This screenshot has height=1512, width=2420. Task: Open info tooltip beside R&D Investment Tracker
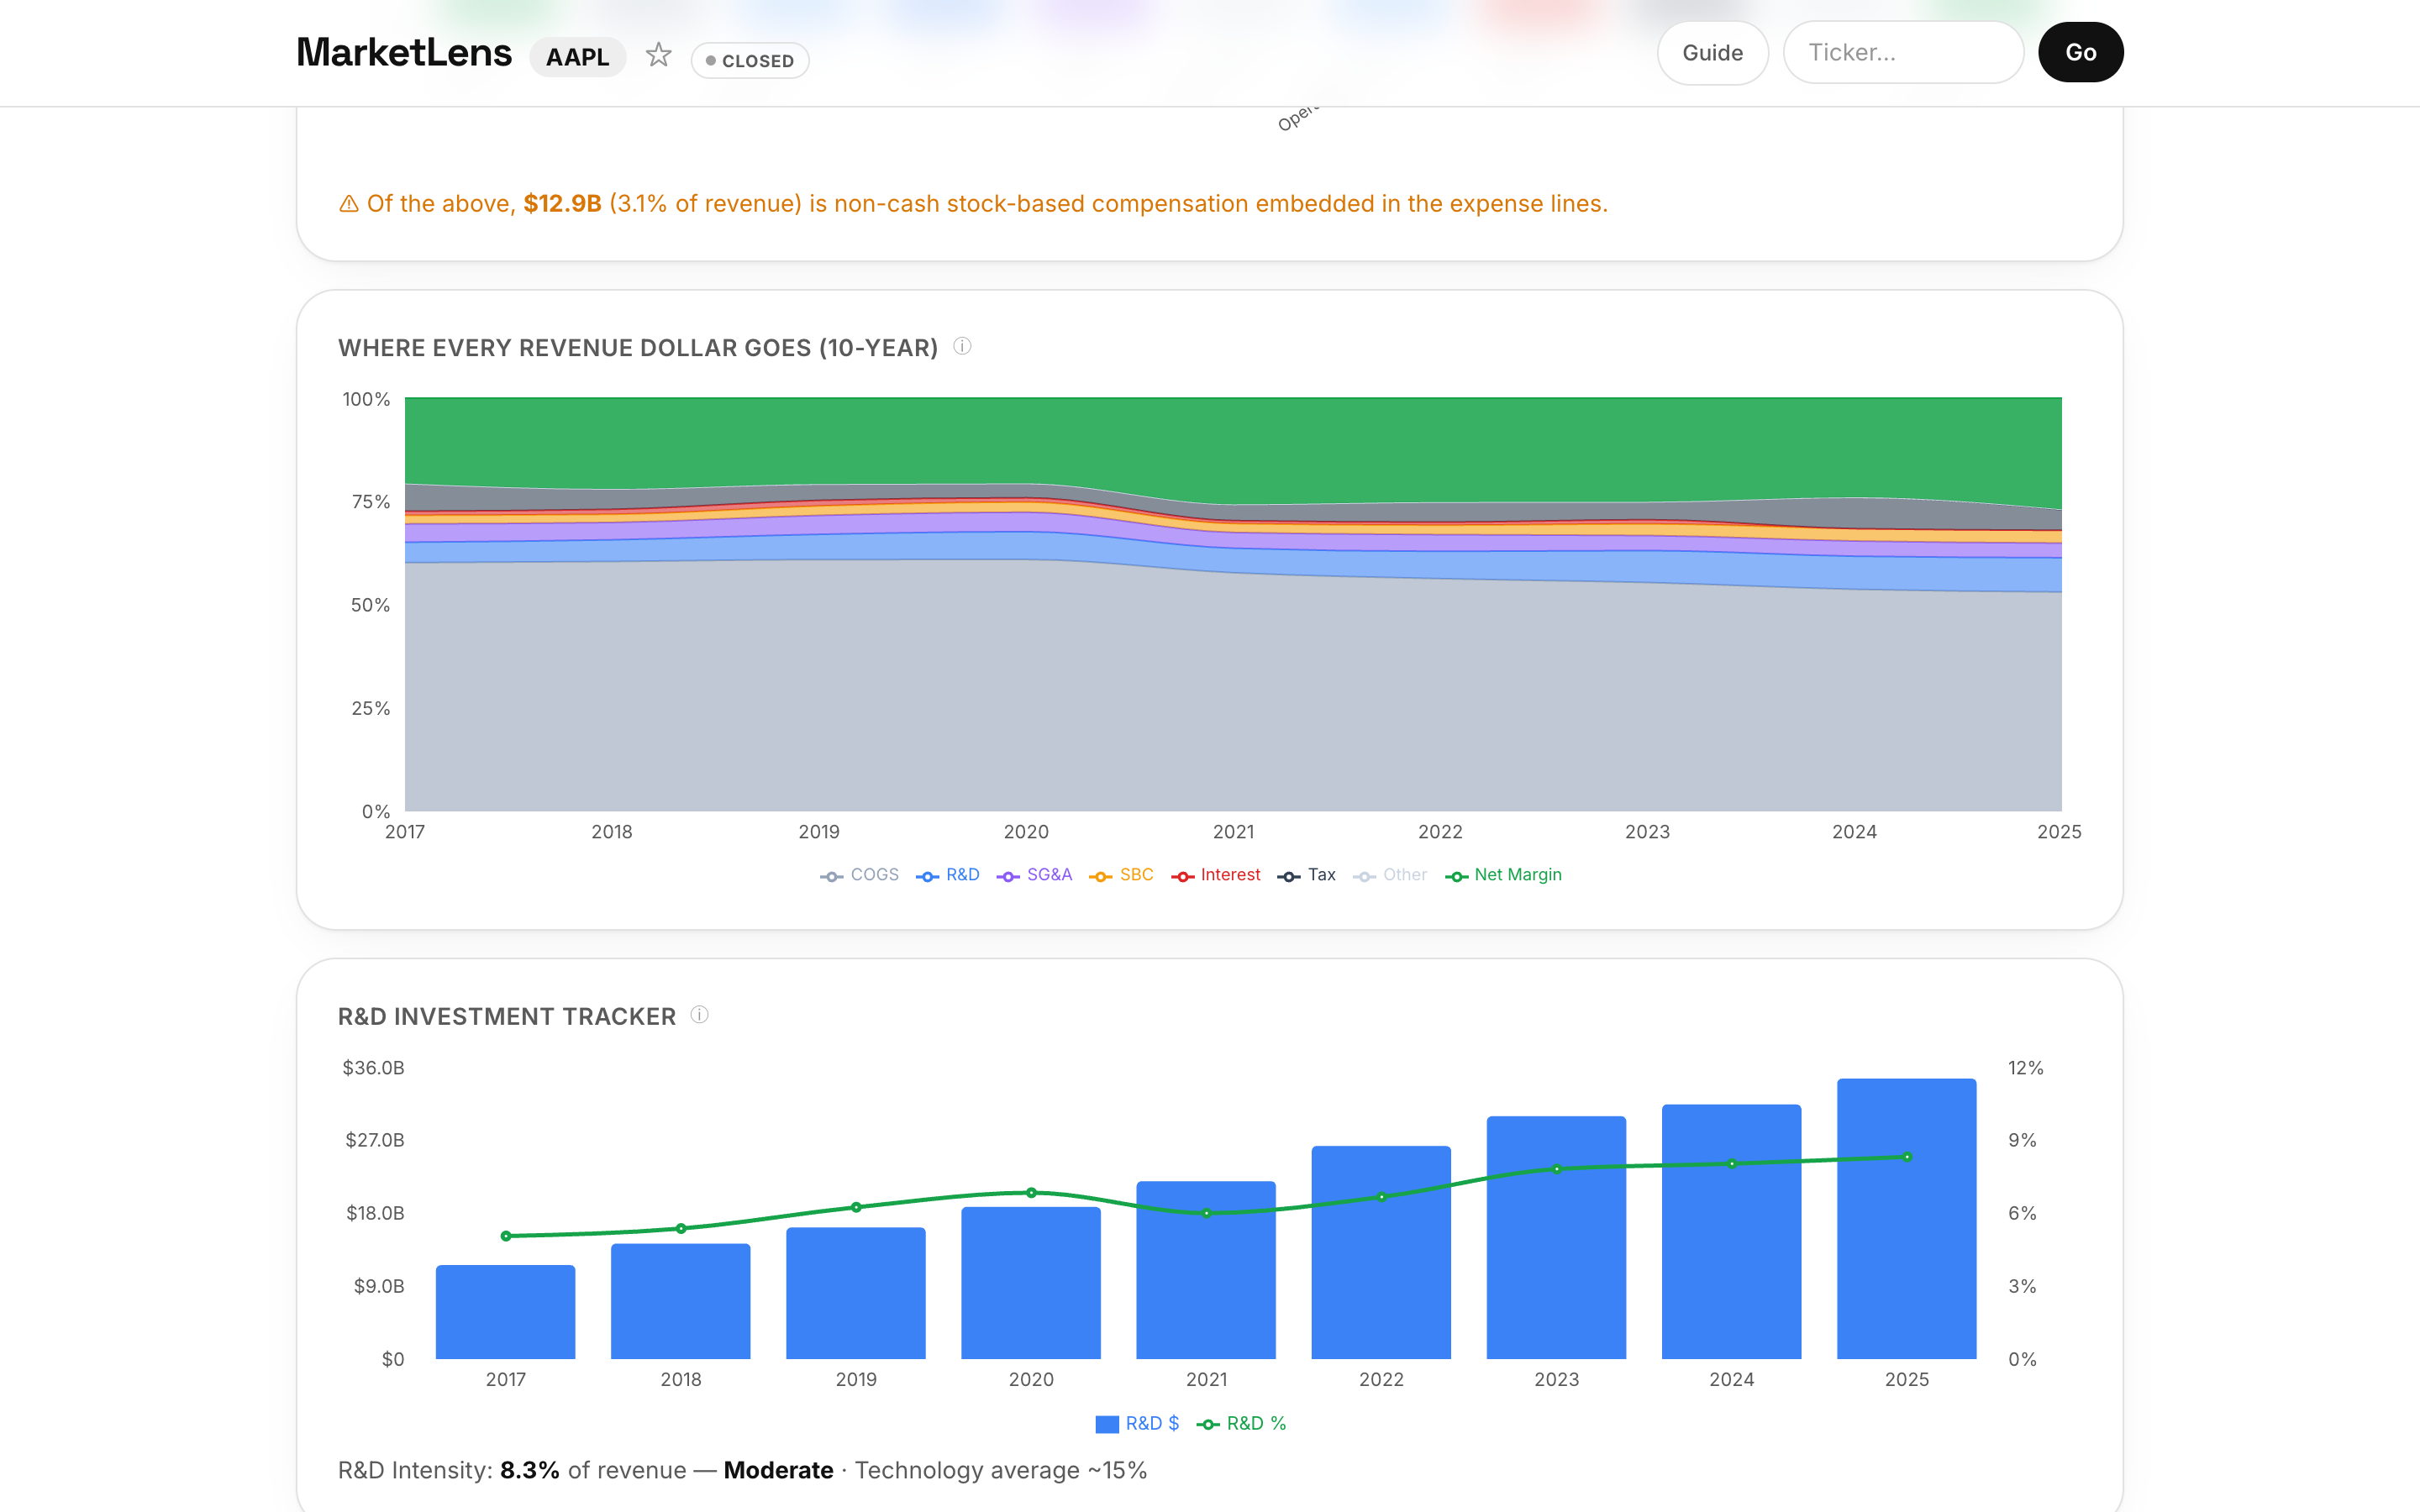700,1015
